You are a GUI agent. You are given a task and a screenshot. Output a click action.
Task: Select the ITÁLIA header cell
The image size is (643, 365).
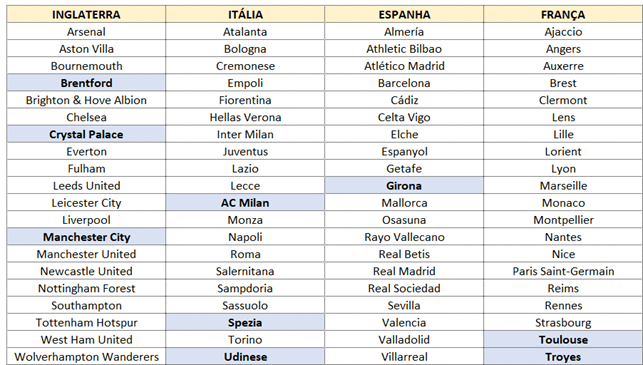pyautogui.click(x=245, y=14)
